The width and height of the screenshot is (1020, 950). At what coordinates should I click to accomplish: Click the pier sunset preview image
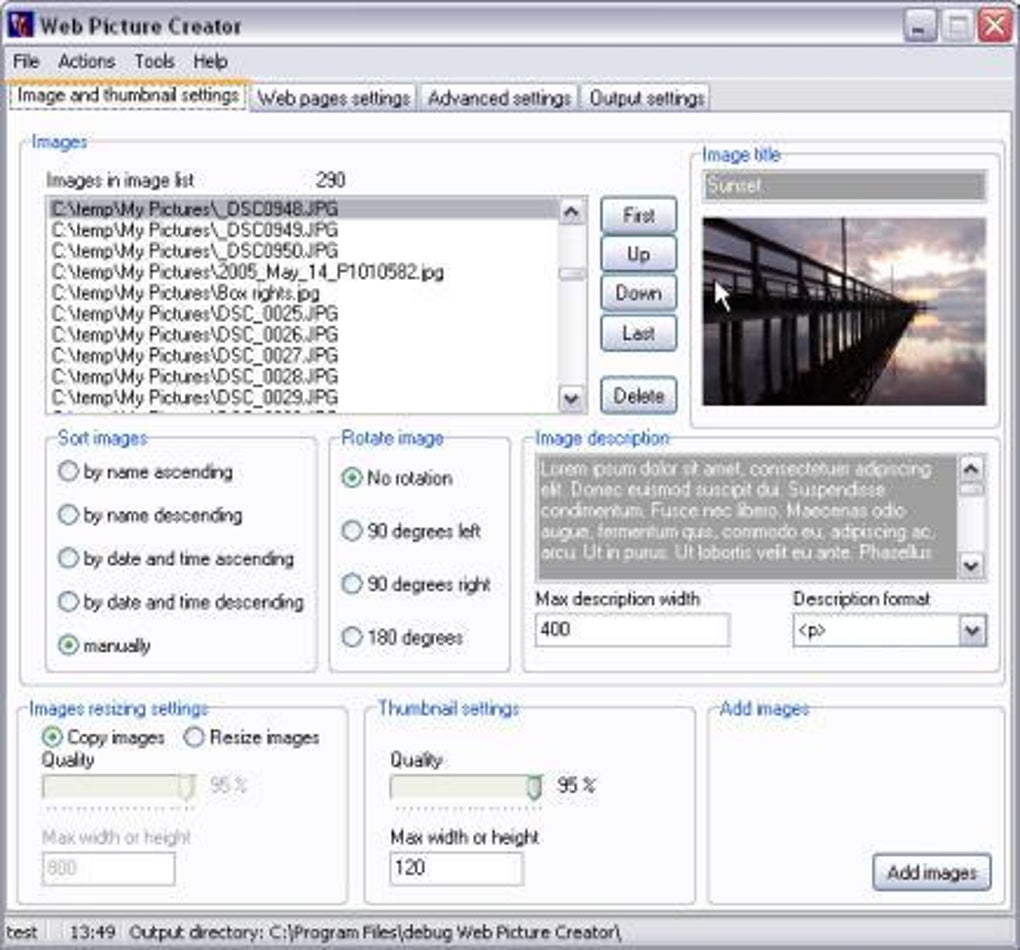click(844, 312)
